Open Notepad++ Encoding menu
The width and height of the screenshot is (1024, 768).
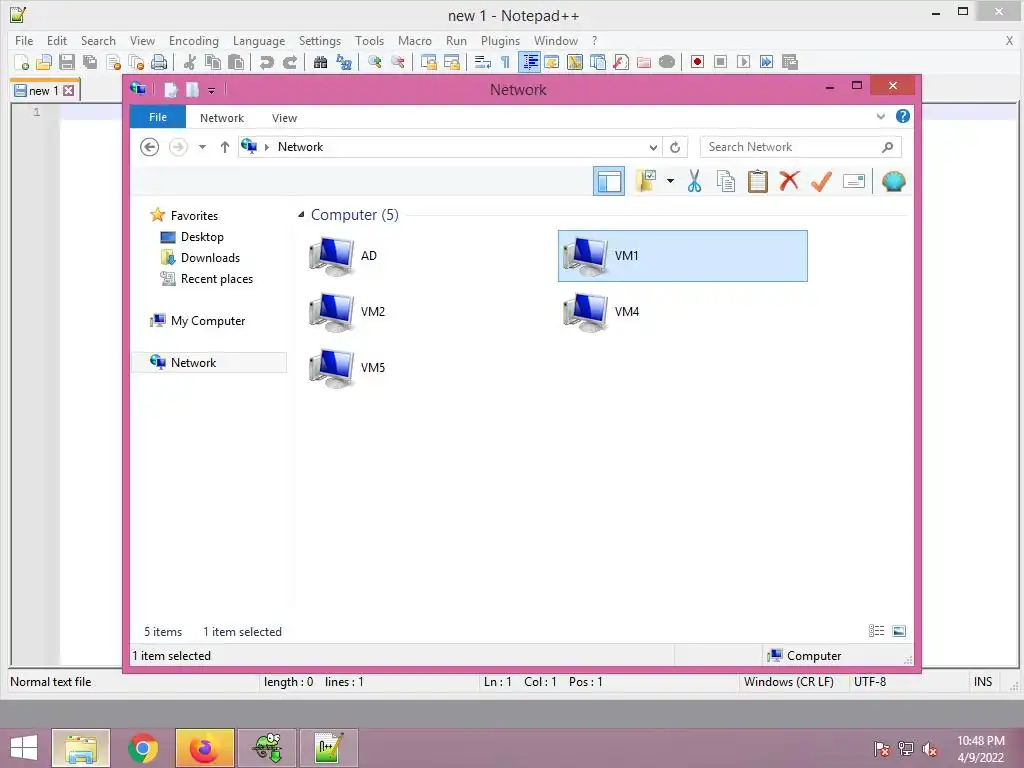193,40
